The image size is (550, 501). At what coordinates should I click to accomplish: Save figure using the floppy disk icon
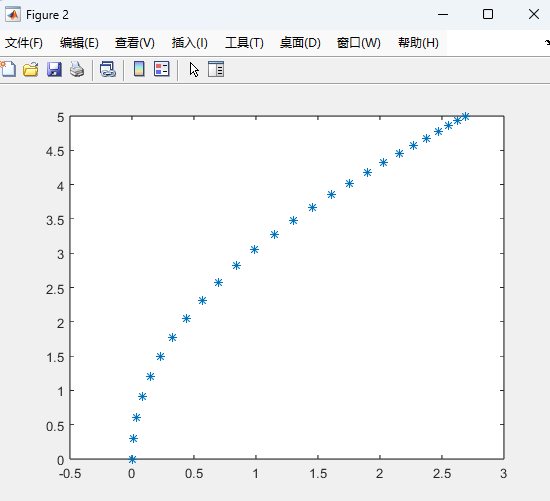[54, 69]
